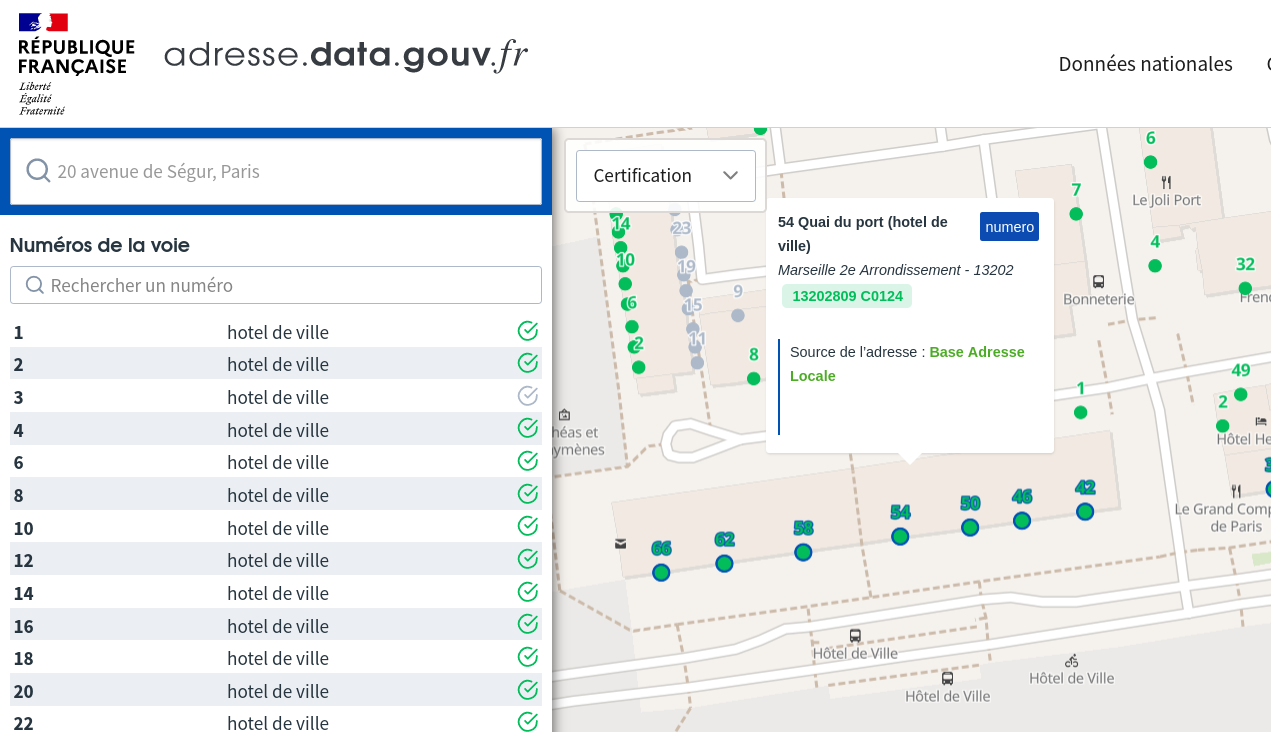Click certified check icon for number 6

(x=528, y=461)
